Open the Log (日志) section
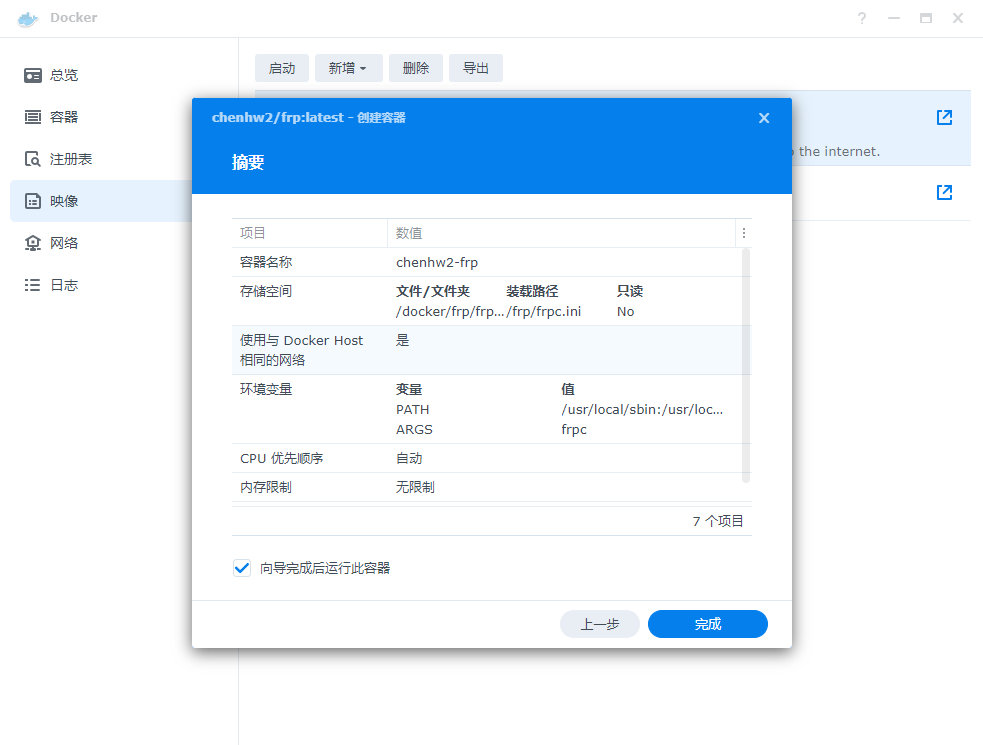 pos(63,285)
